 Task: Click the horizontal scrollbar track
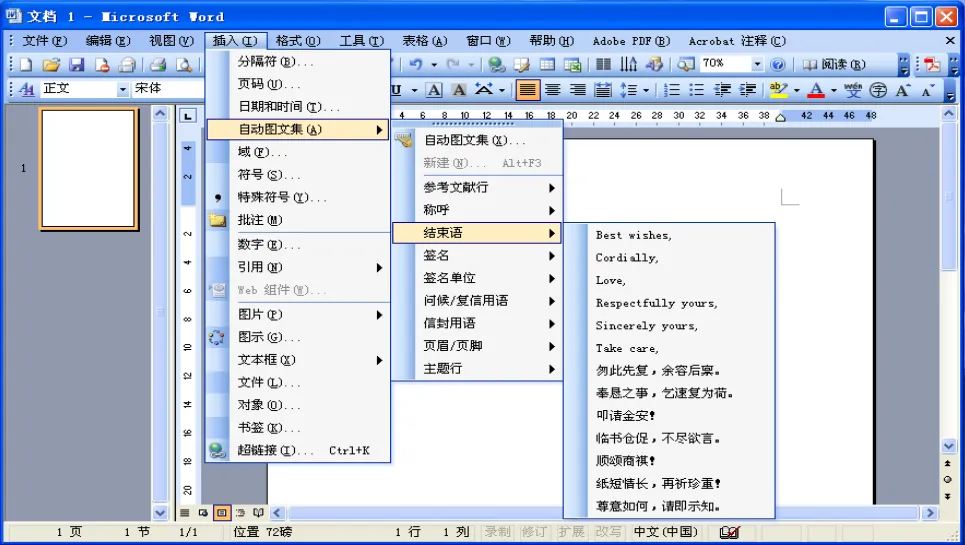(603, 512)
